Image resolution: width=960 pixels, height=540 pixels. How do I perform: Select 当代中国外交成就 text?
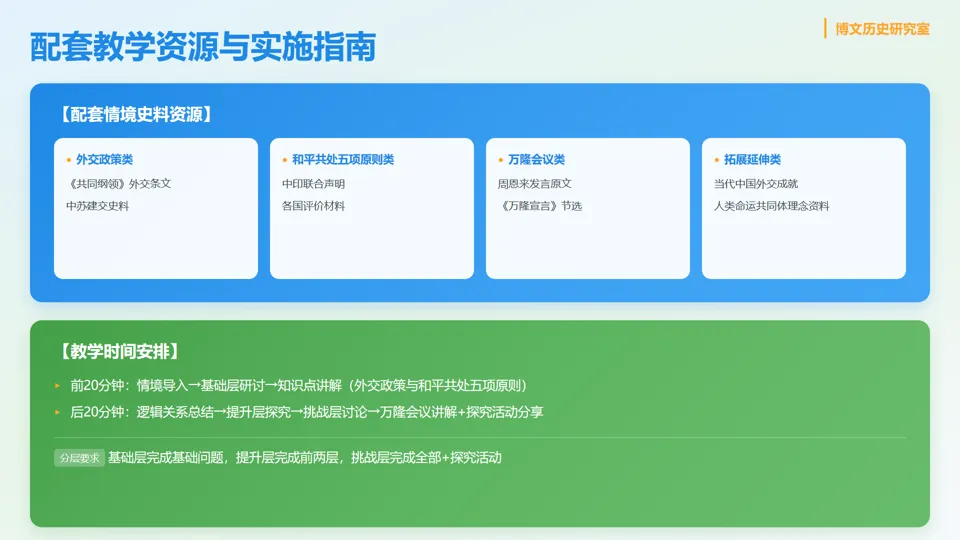coord(756,184)
